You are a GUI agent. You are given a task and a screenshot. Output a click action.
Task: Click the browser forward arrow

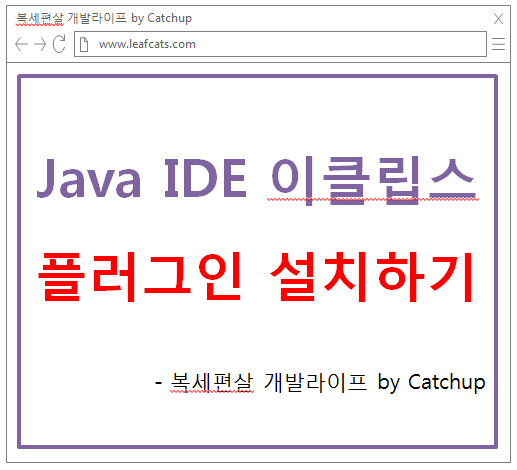click(x=40, y=44)
